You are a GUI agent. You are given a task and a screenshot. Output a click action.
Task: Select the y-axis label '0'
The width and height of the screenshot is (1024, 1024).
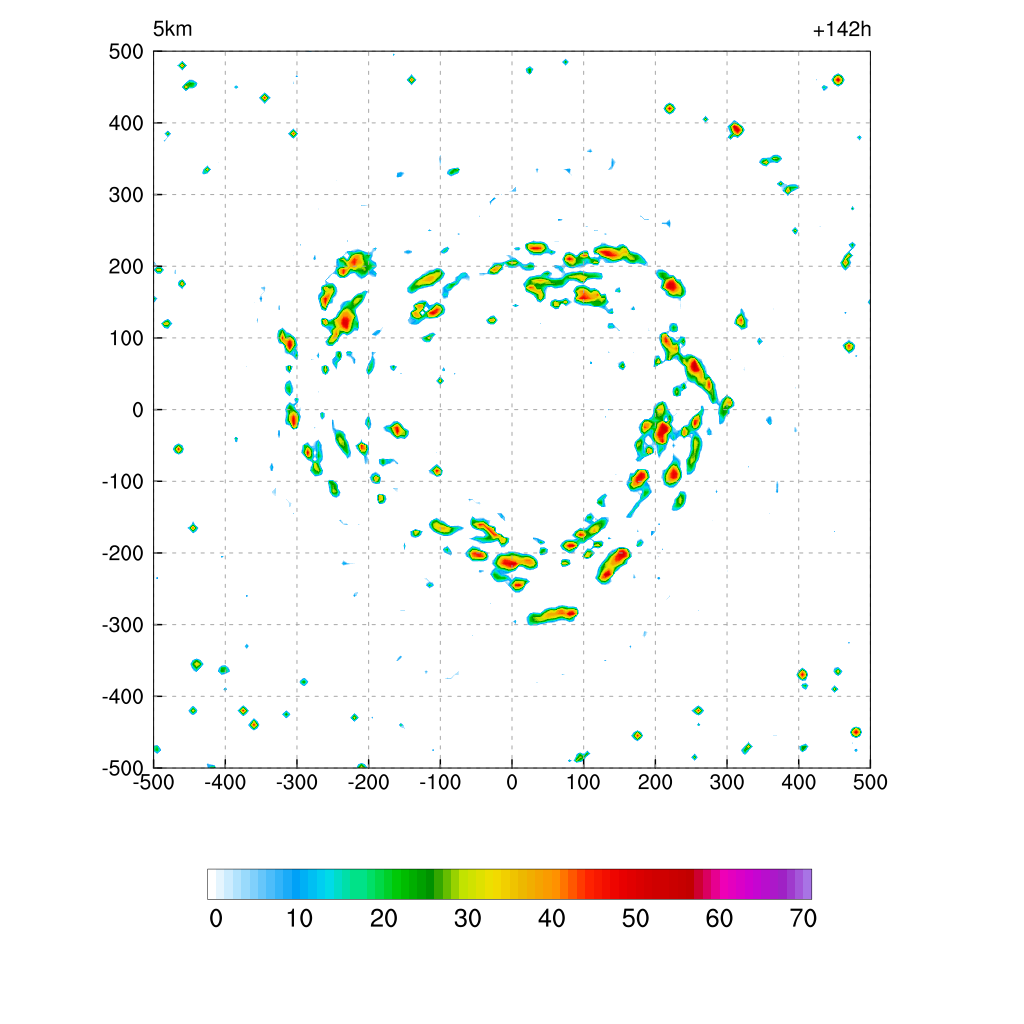coord(138,410)
